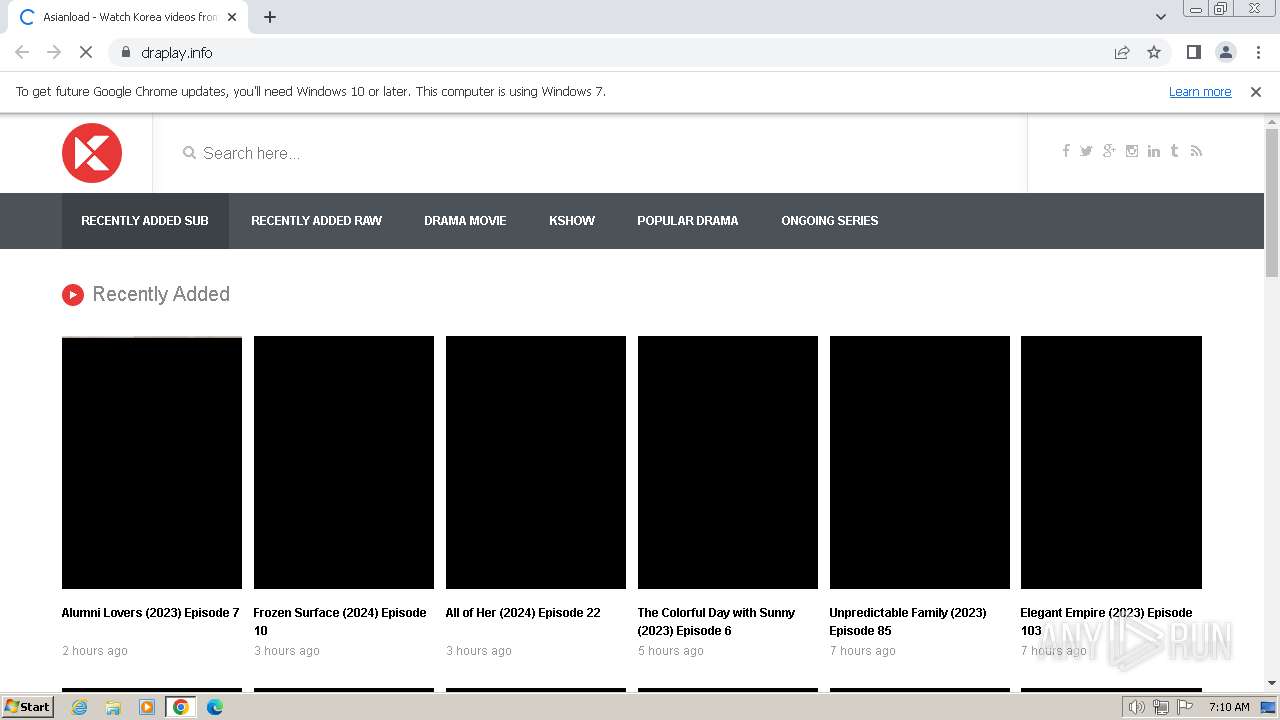
Task: Go forward in Chrome
Action: click(54, 53)
